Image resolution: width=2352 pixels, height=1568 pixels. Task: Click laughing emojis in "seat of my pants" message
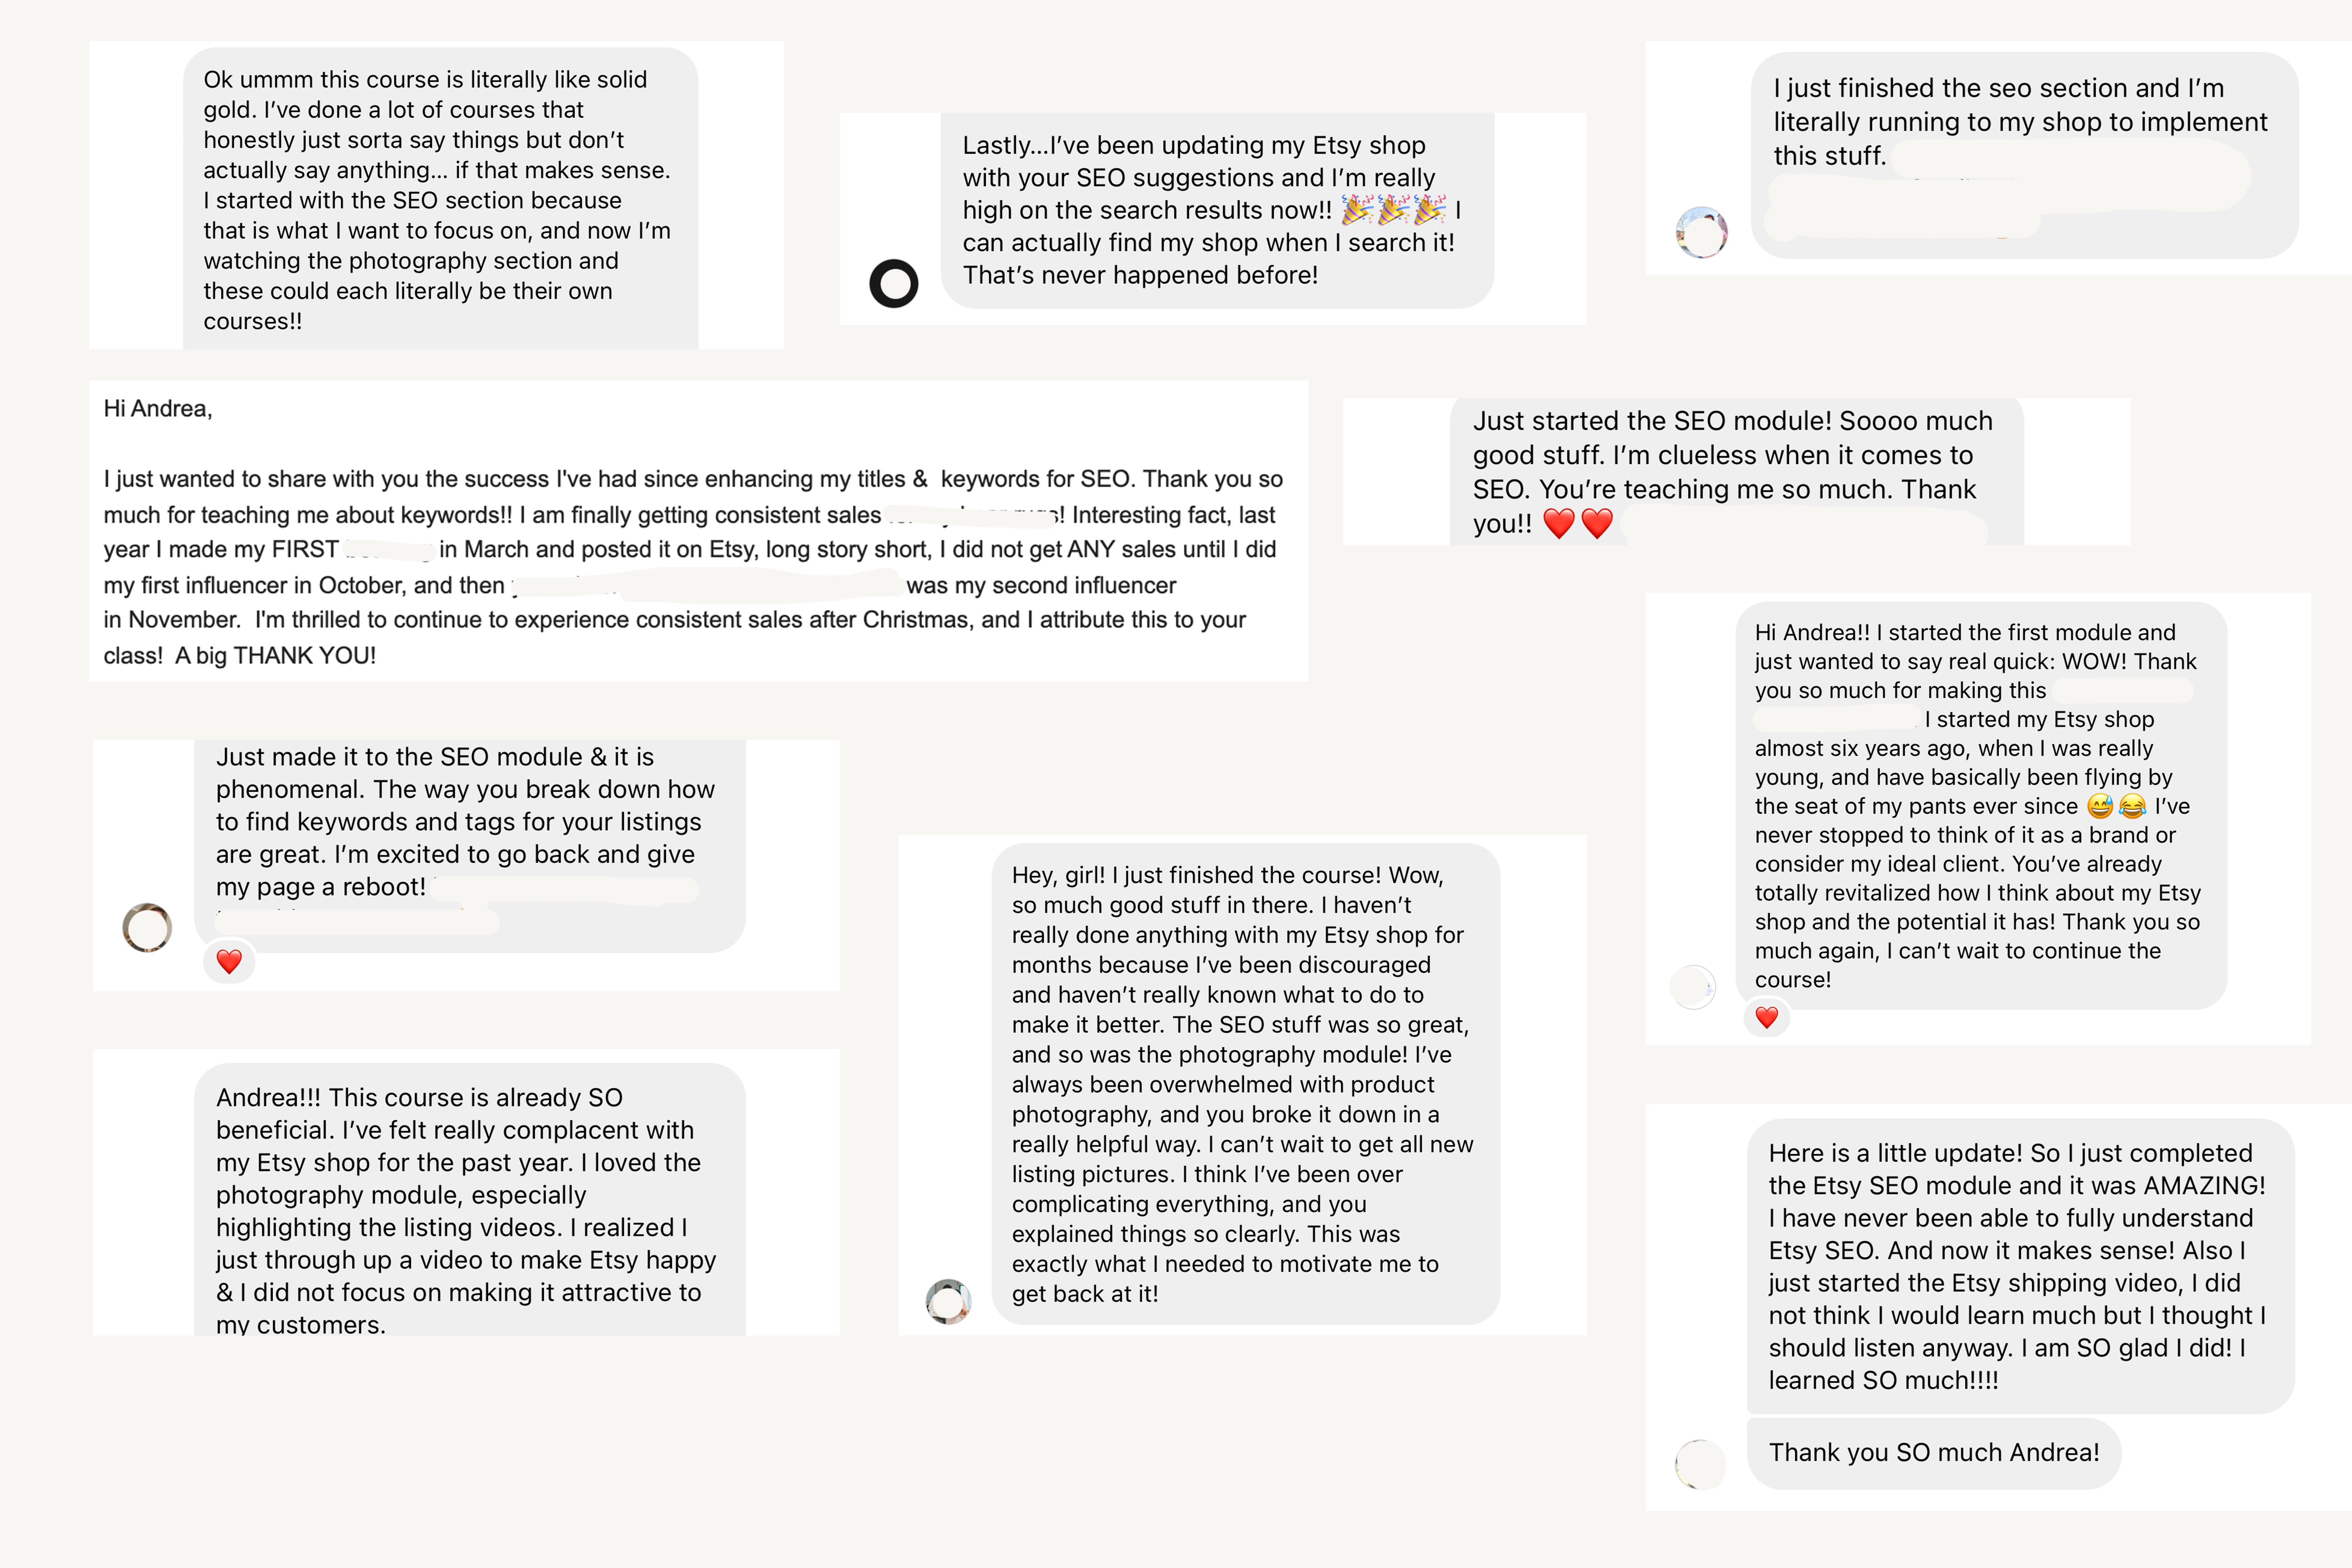click(x=2116, y=806)
